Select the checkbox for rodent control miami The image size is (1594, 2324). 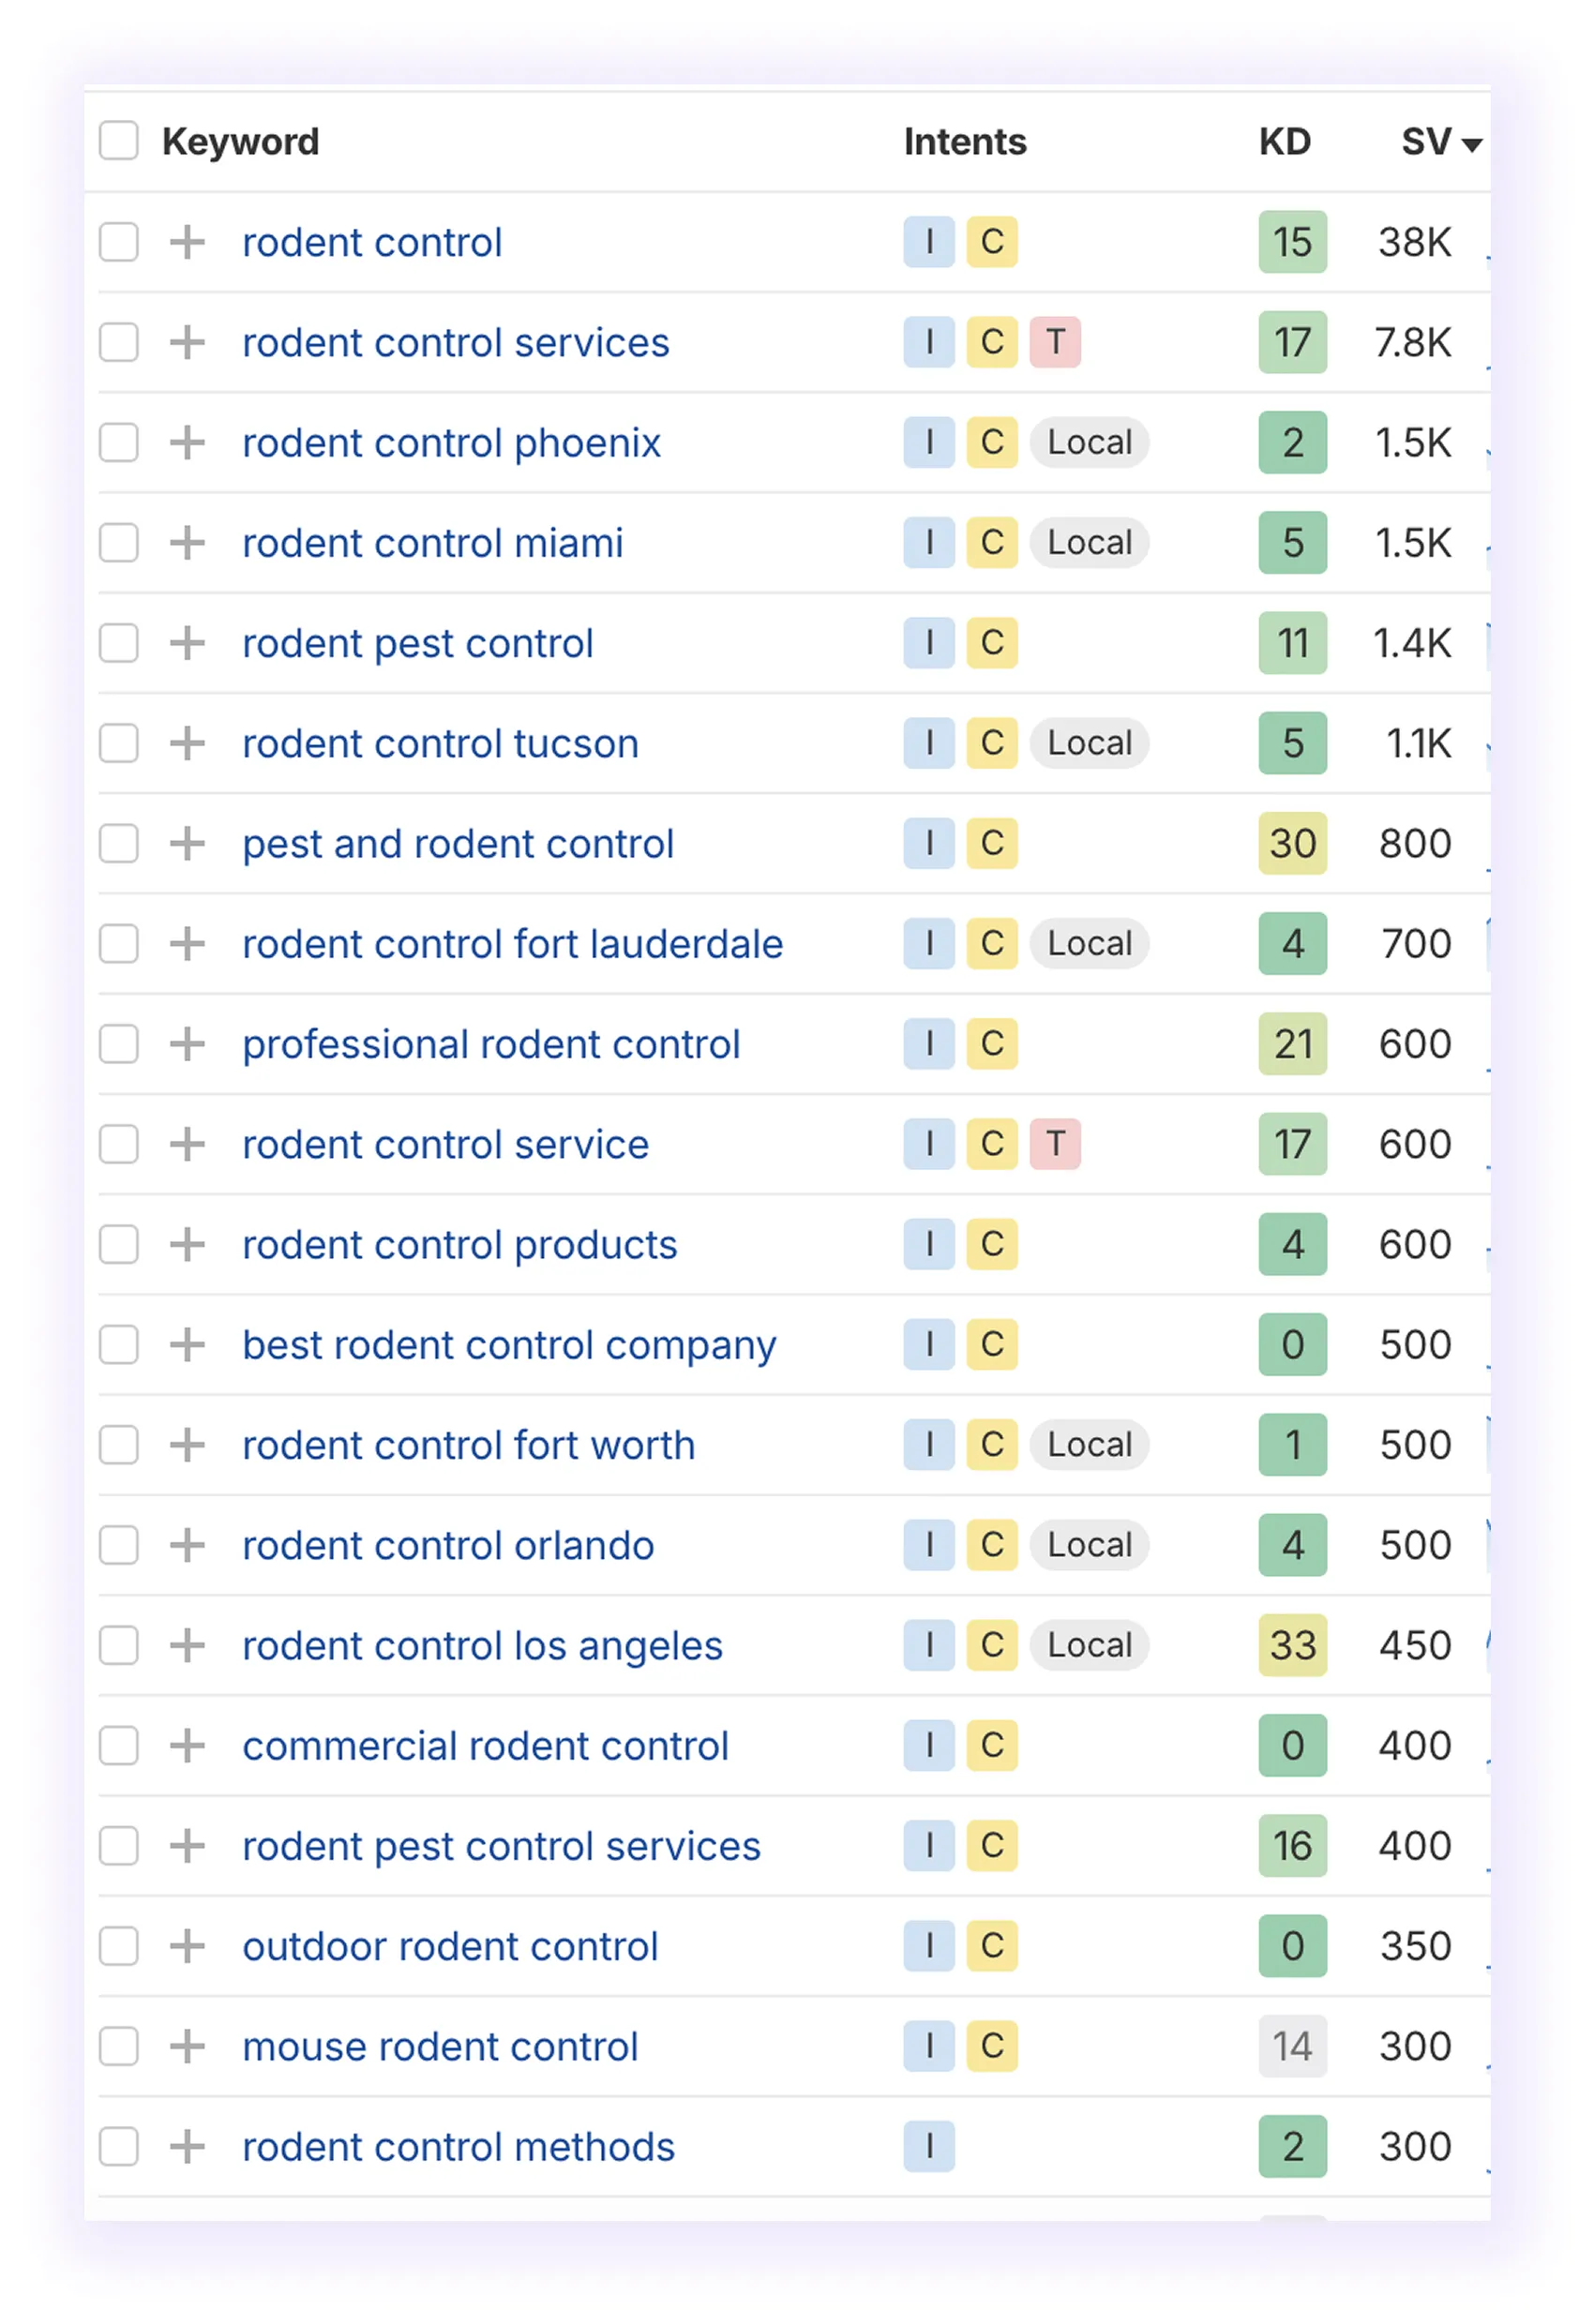(118, 543)
